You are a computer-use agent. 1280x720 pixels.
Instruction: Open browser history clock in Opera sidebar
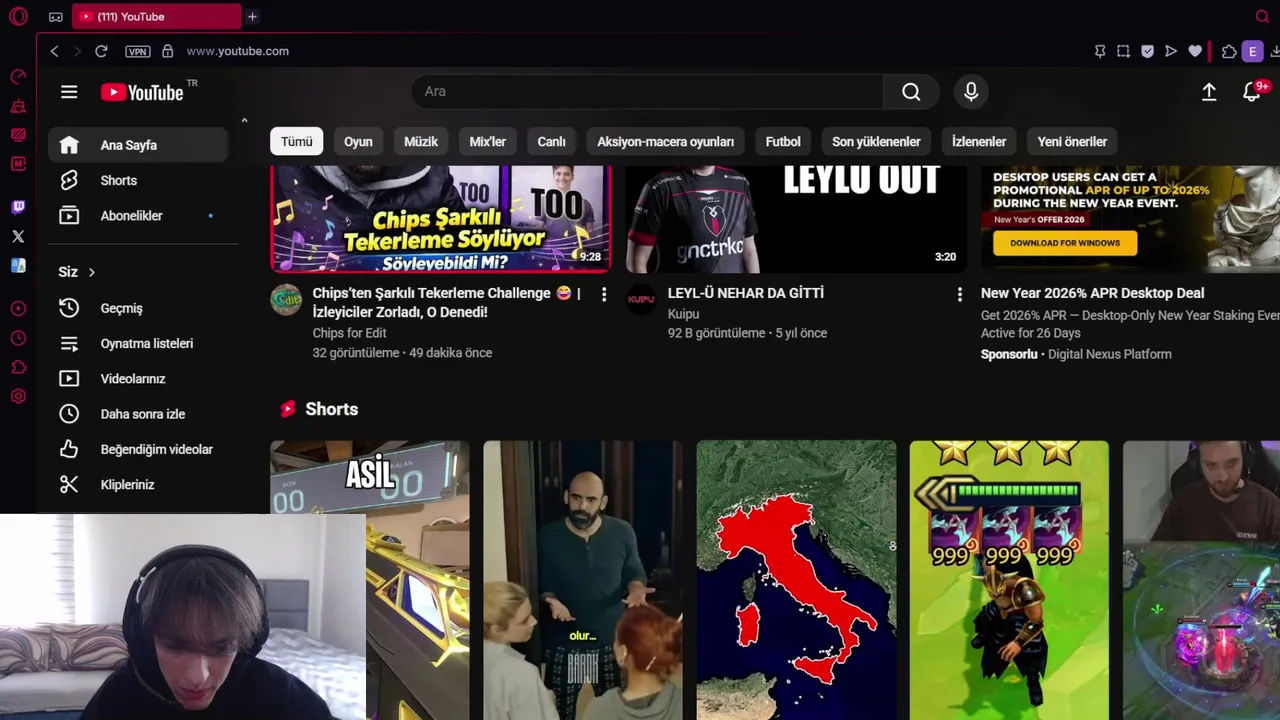18,339
